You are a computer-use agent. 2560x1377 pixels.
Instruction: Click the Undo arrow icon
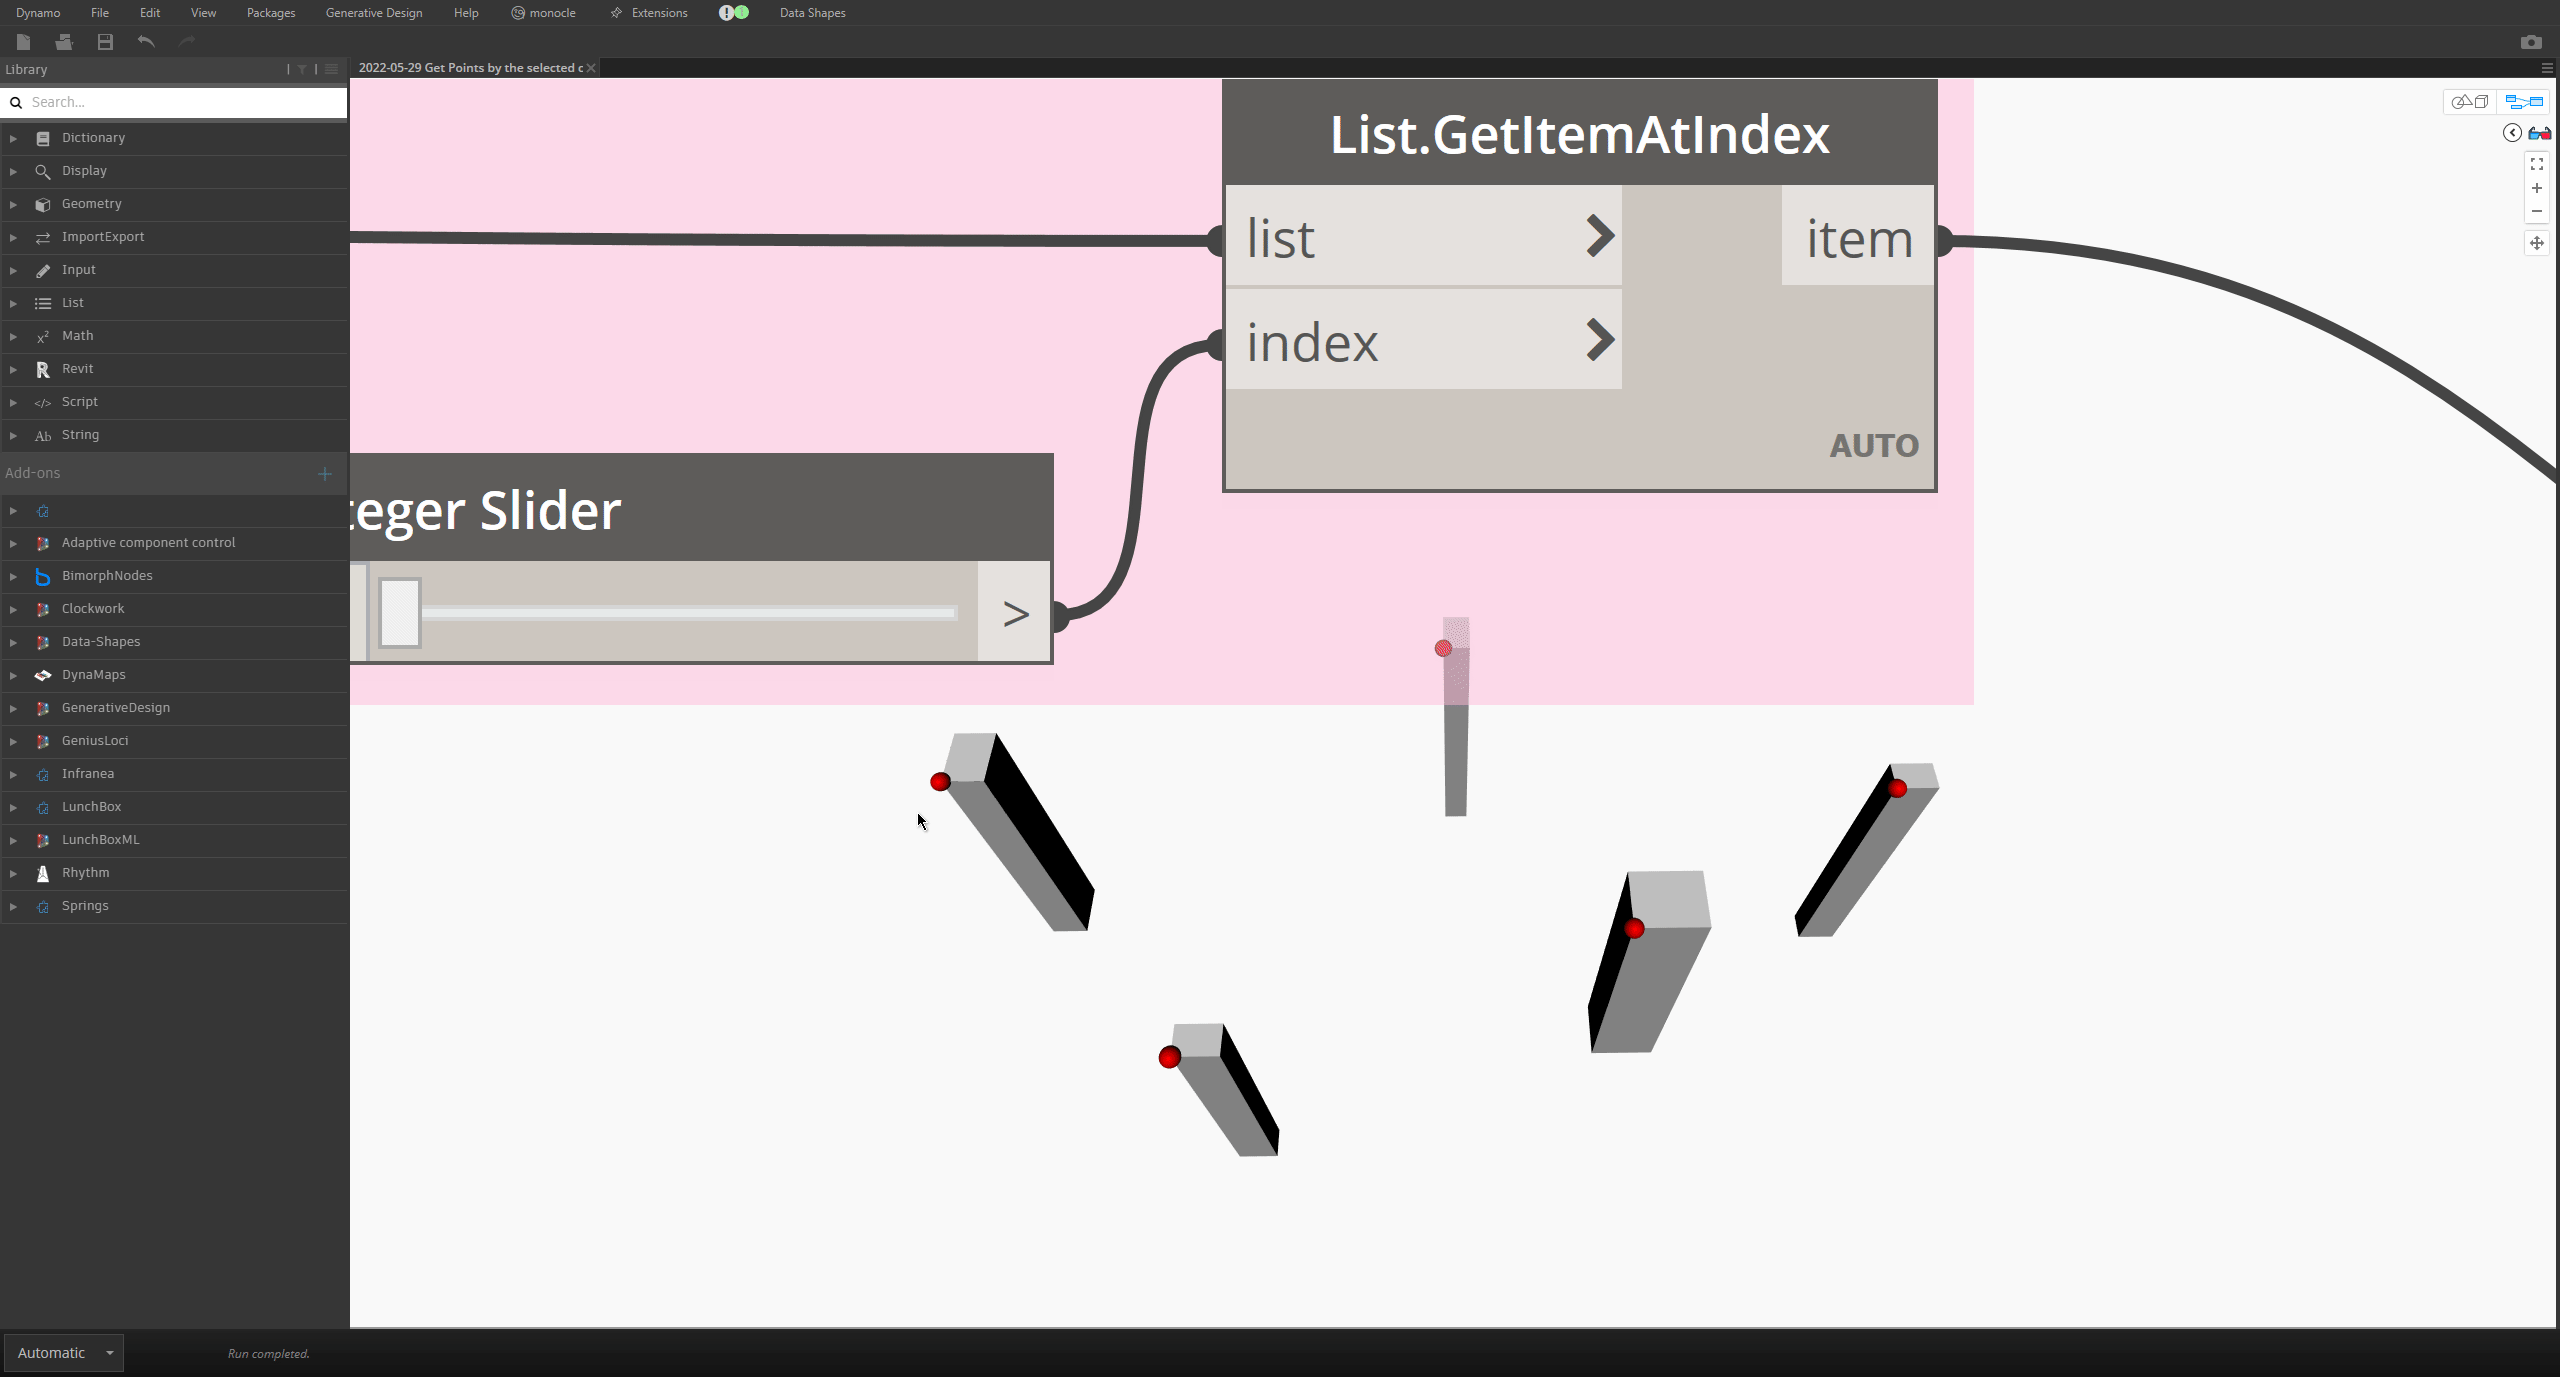tap(146, 42)
